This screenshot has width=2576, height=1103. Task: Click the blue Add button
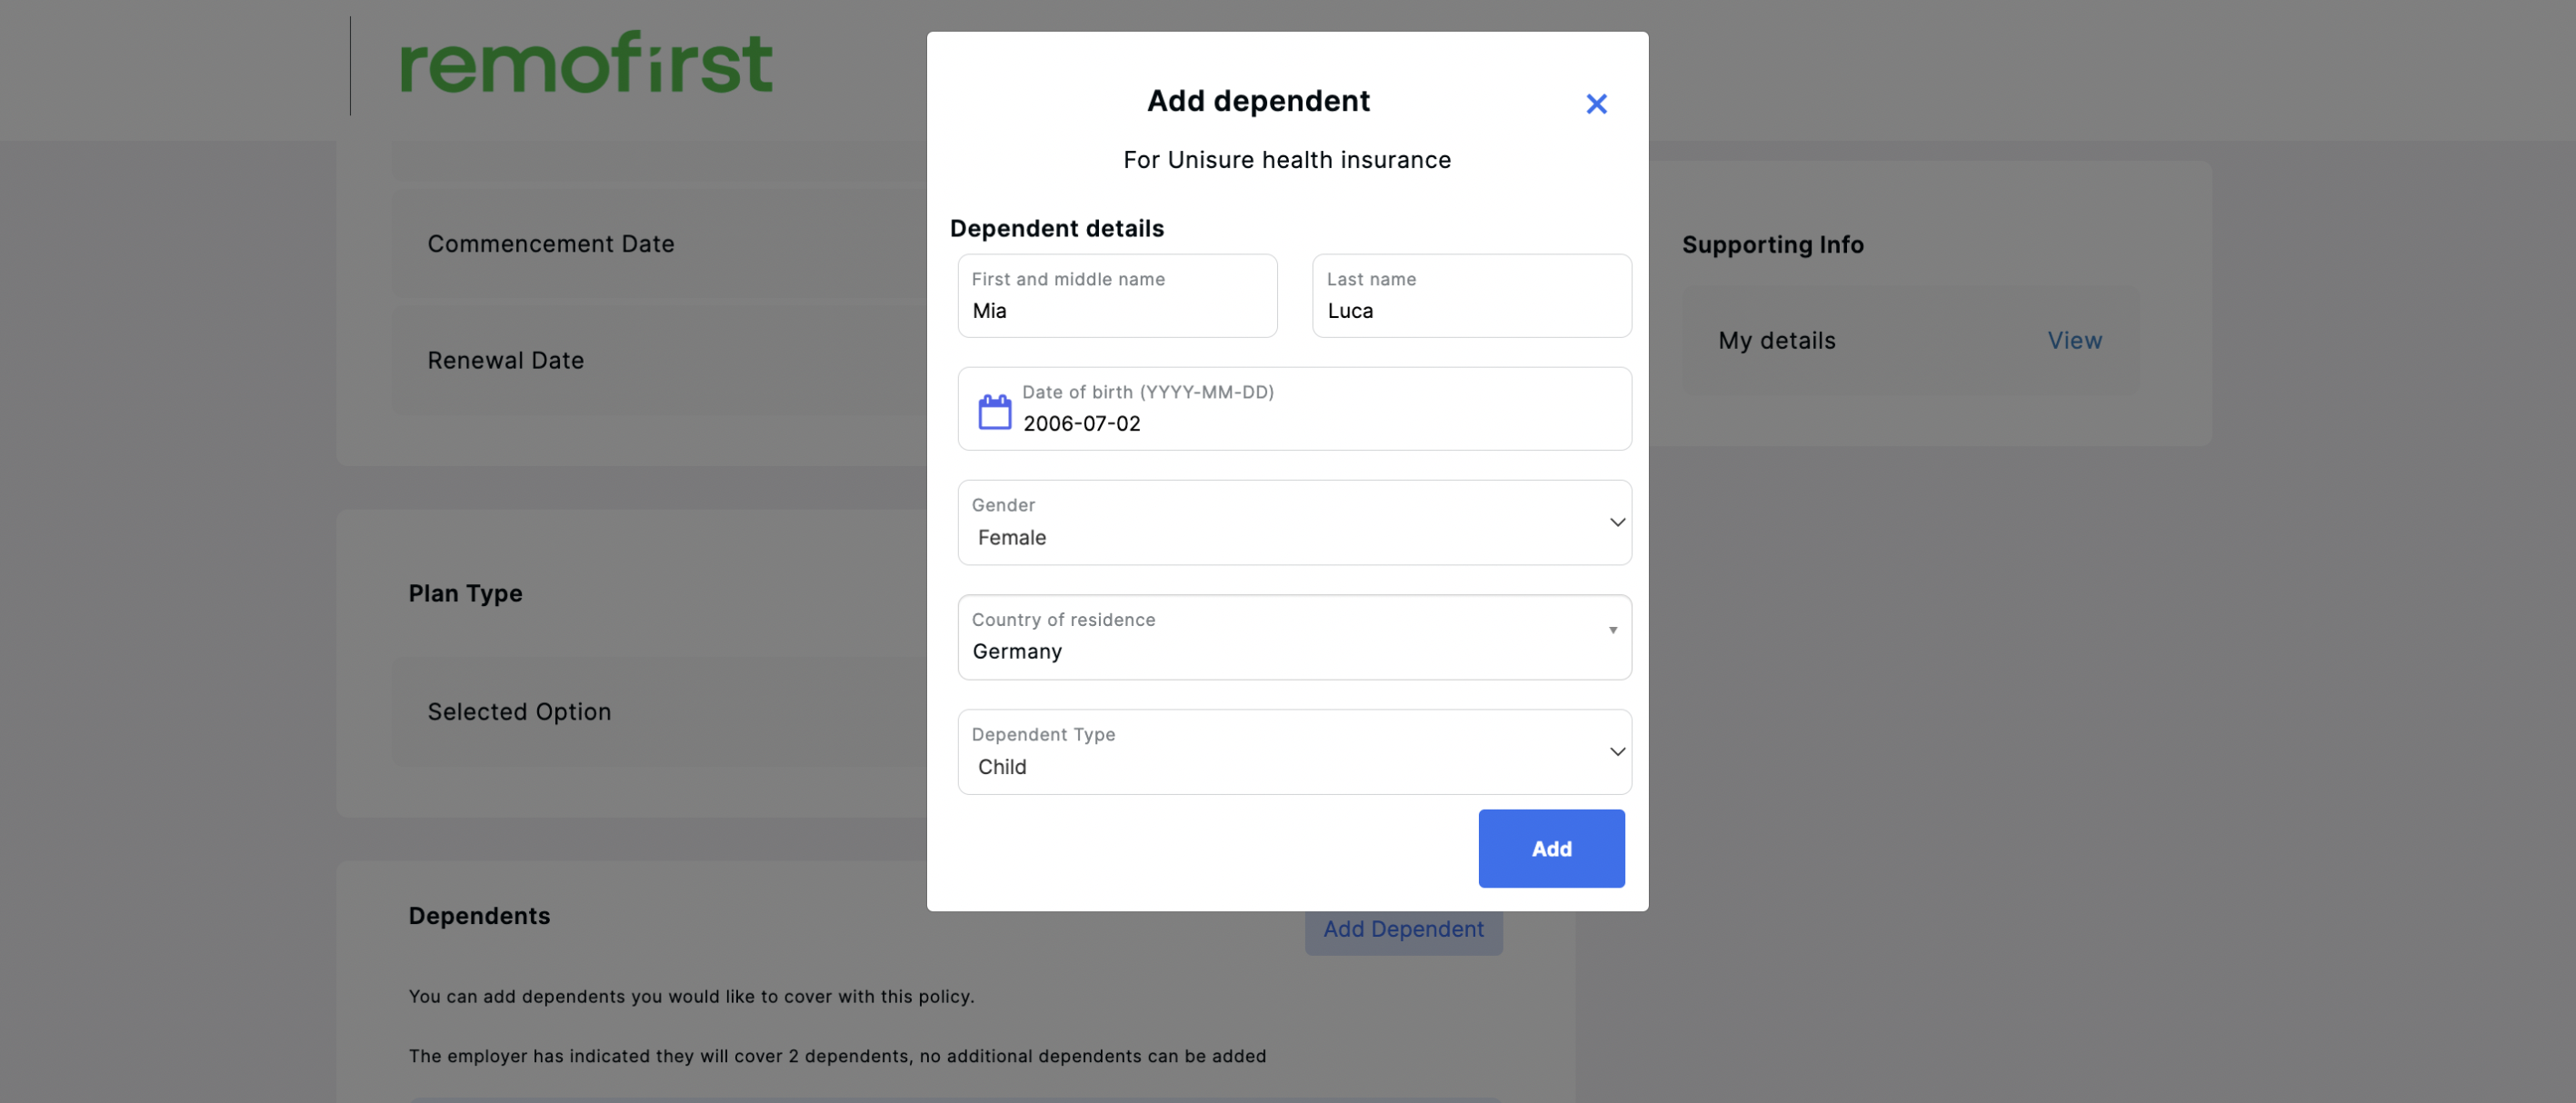click(x=1551, y=848)
